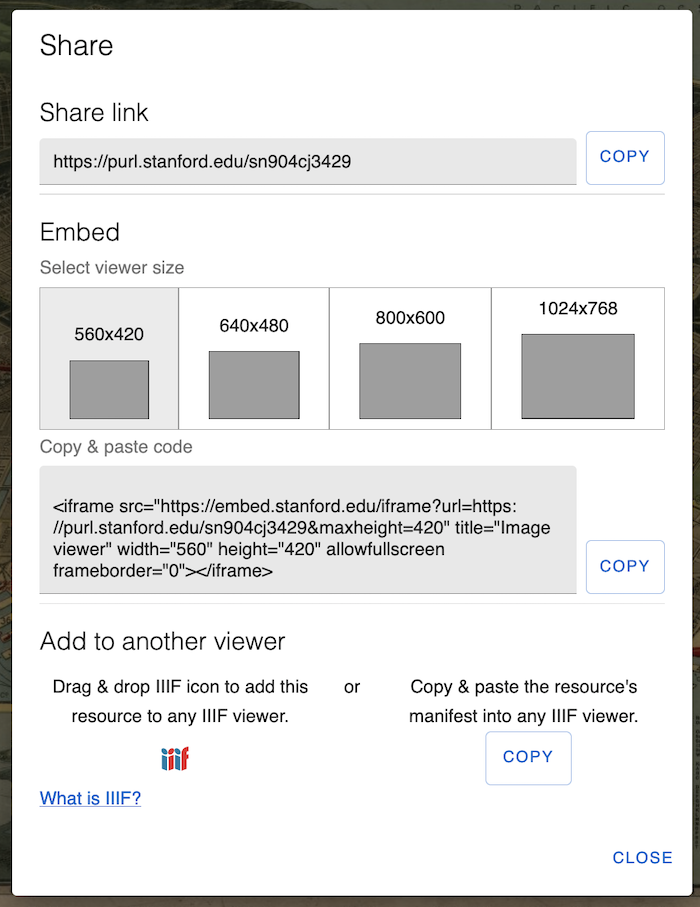Copy the iframe embed code
This screenshot has width=700, height=907.
(x=625, y=566)
